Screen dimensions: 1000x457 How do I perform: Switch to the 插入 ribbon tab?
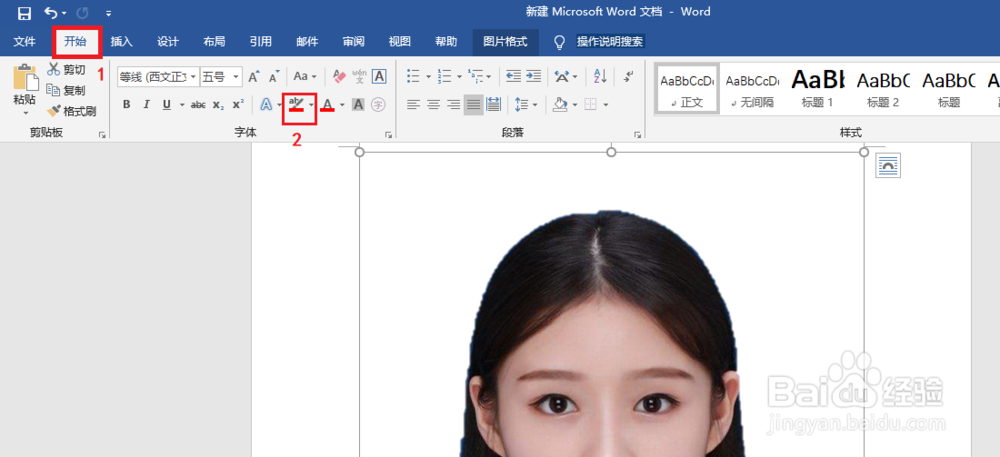pyautogui.click(x=121, y=42)
